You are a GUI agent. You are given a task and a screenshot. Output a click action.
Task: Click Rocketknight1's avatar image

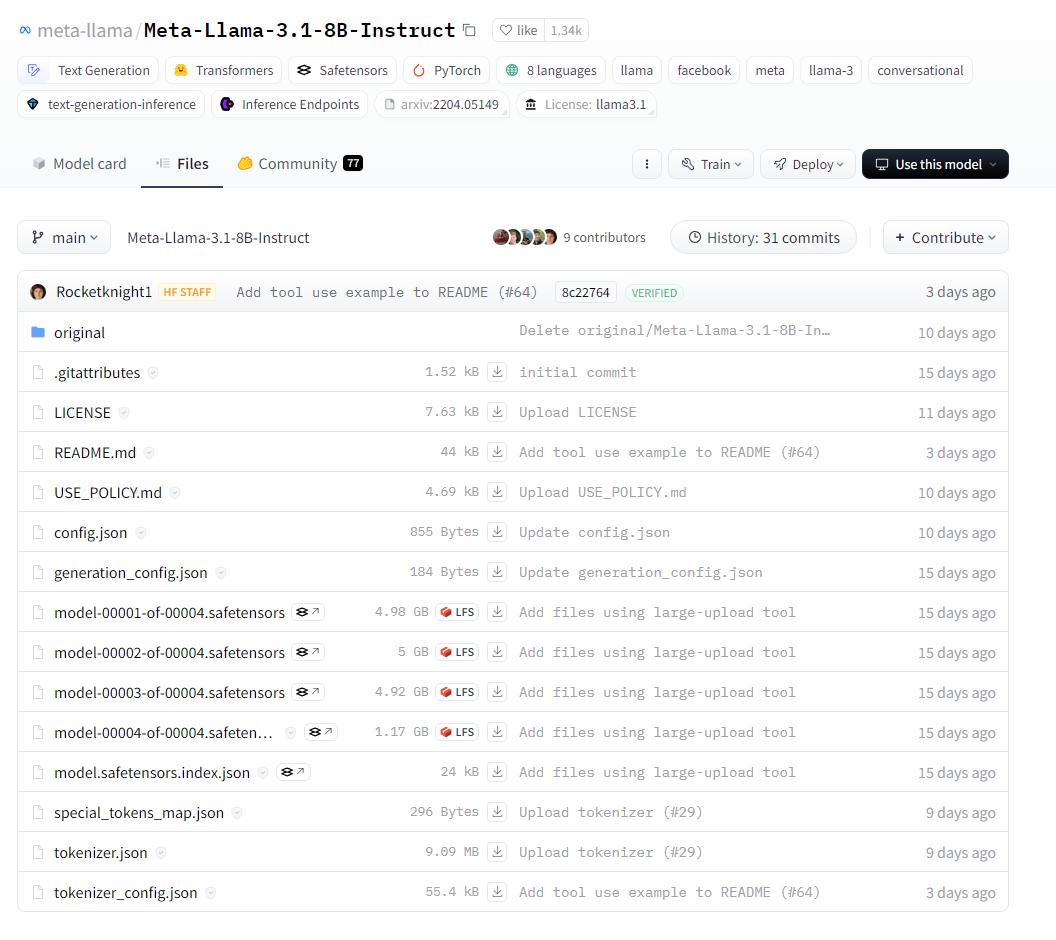click(38, 292)
